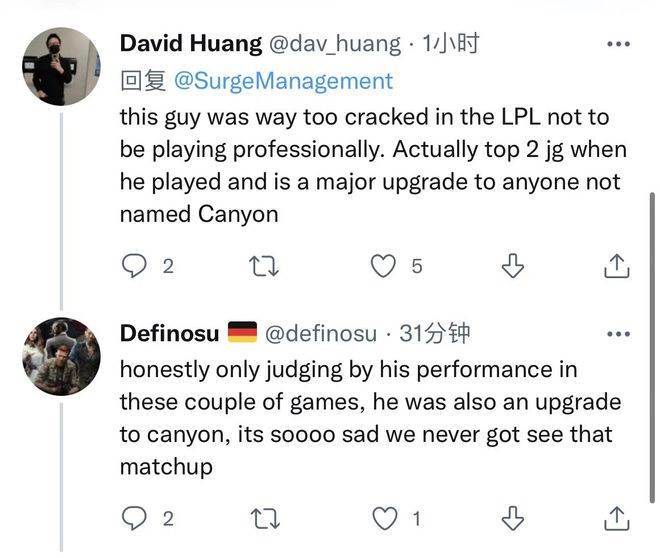
Task: Share David Huang's tweet
Action: [x=617, y=266]
